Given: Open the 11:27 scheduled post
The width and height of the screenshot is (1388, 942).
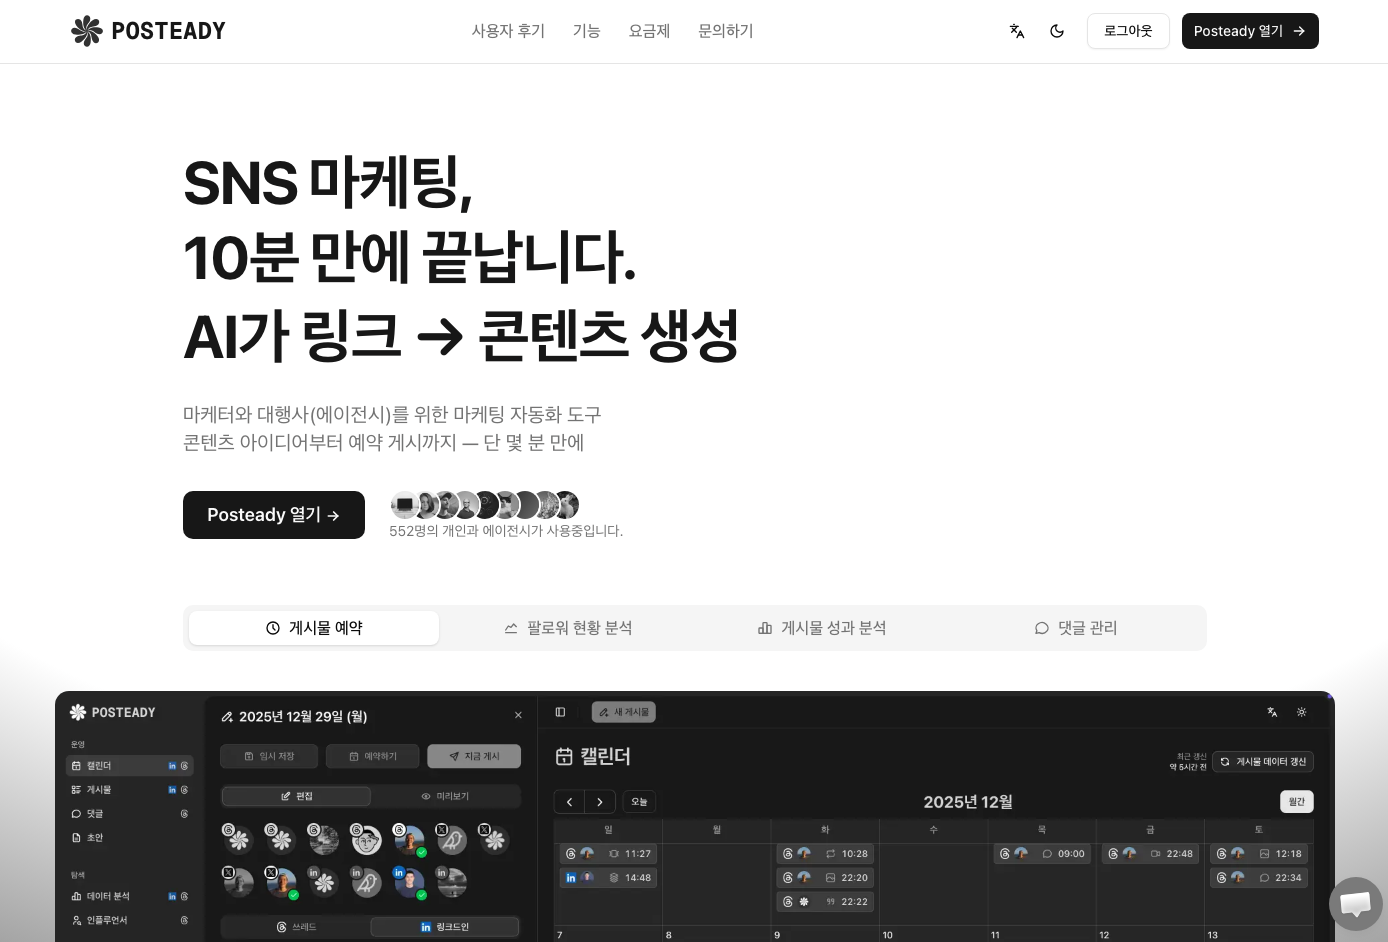Looking at the screenshot, I should pyautogui.click(x=608, y=854).
